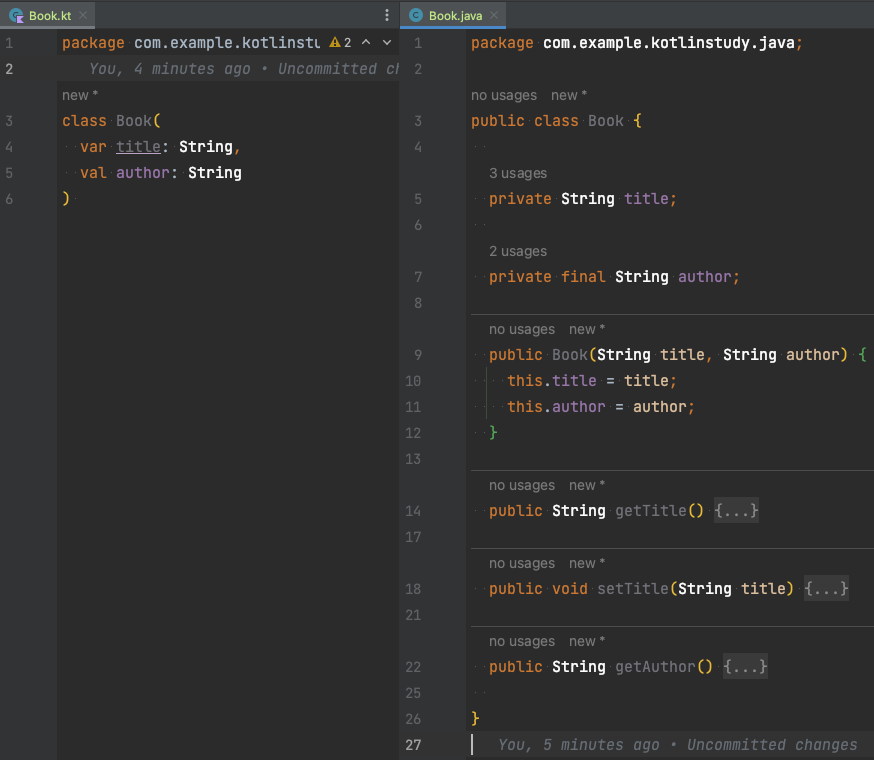Image resolution: width=874 pixels, height=760 pixels.
Task: Open the '2 usages' hint above author field
Action: [x=518, y=251]
